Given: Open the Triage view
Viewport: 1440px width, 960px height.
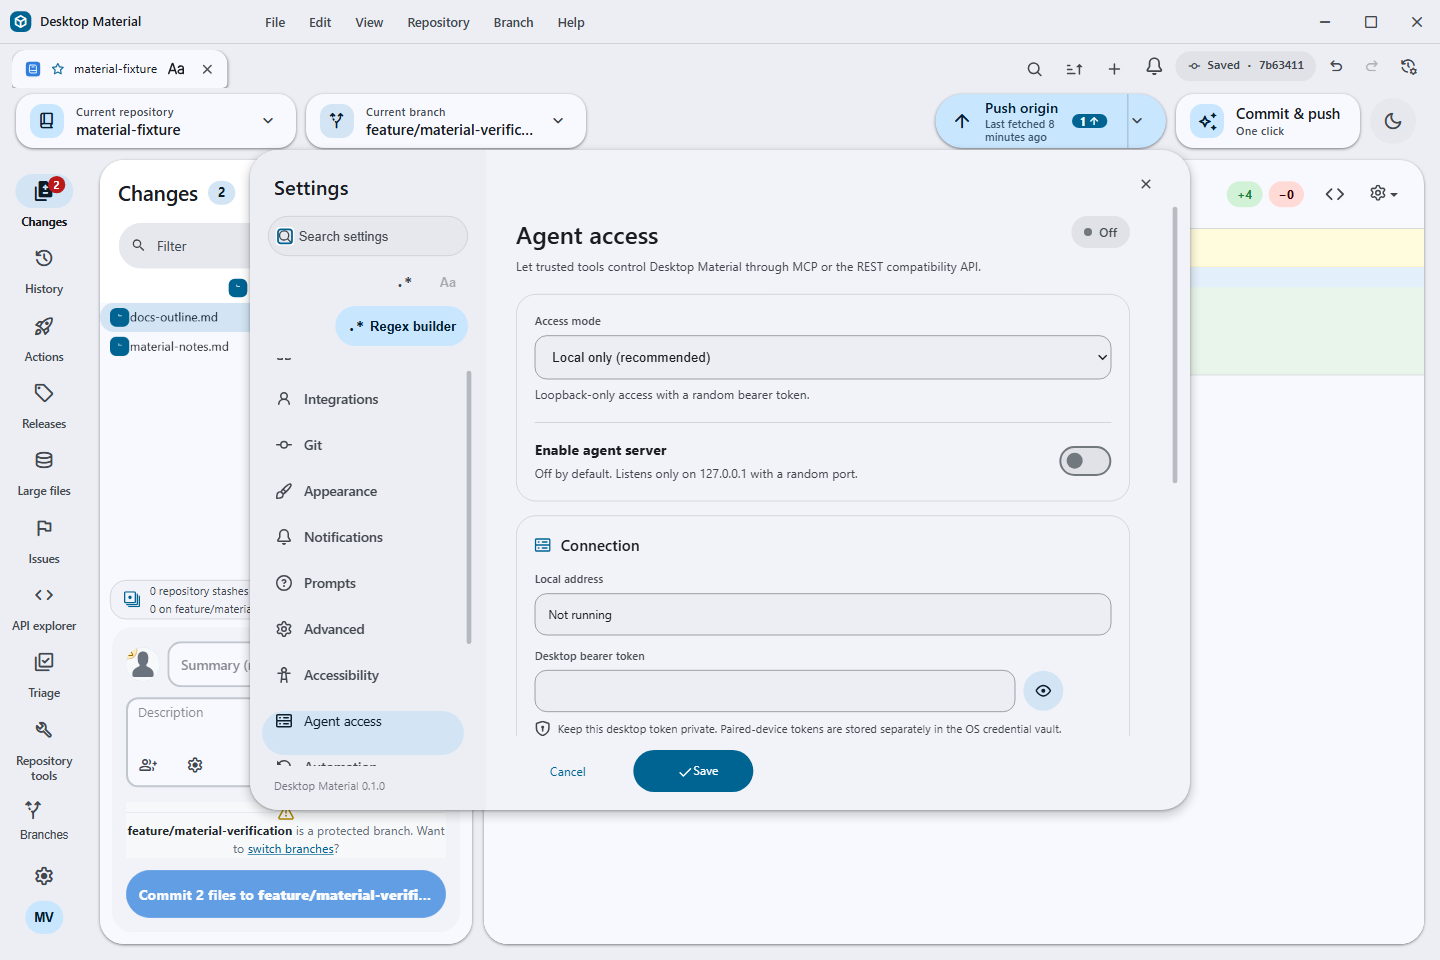Looking at the screenshot, I should (44, 675).
